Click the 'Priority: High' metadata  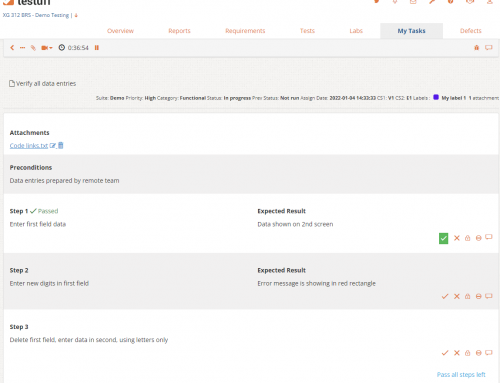tap(141, 98)
